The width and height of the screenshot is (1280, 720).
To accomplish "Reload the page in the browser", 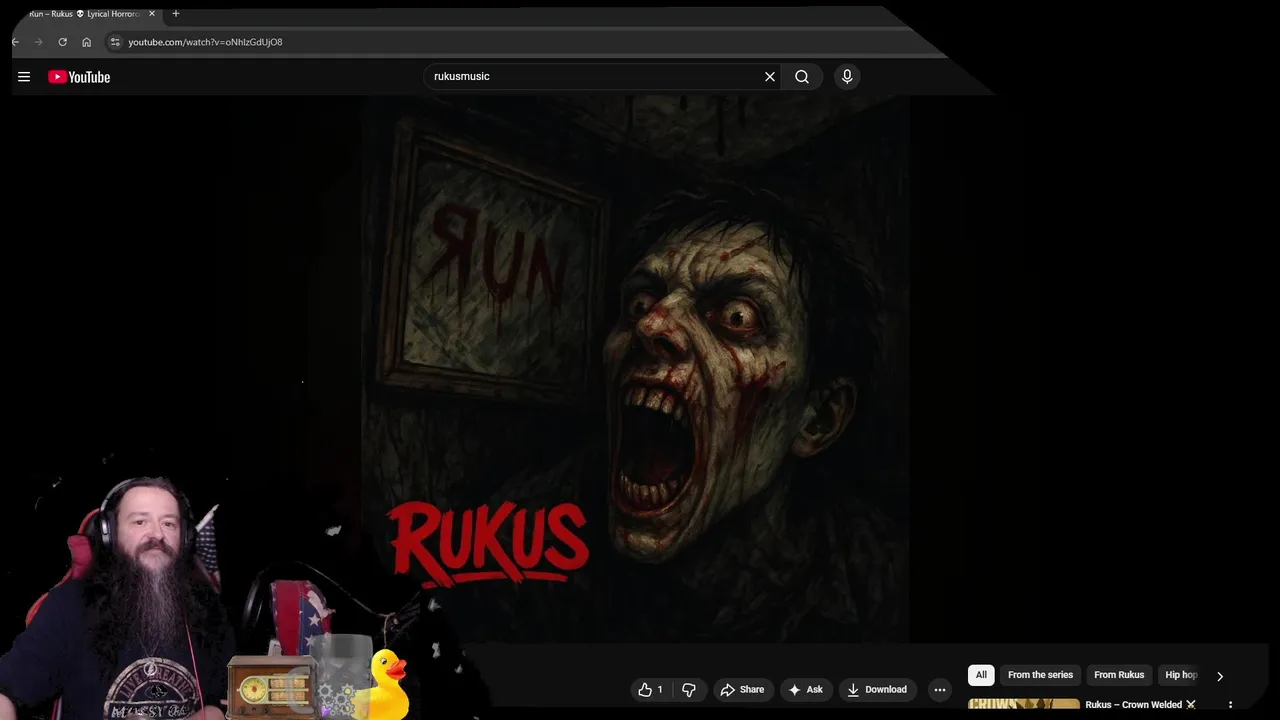I will [x=62, y=42].
